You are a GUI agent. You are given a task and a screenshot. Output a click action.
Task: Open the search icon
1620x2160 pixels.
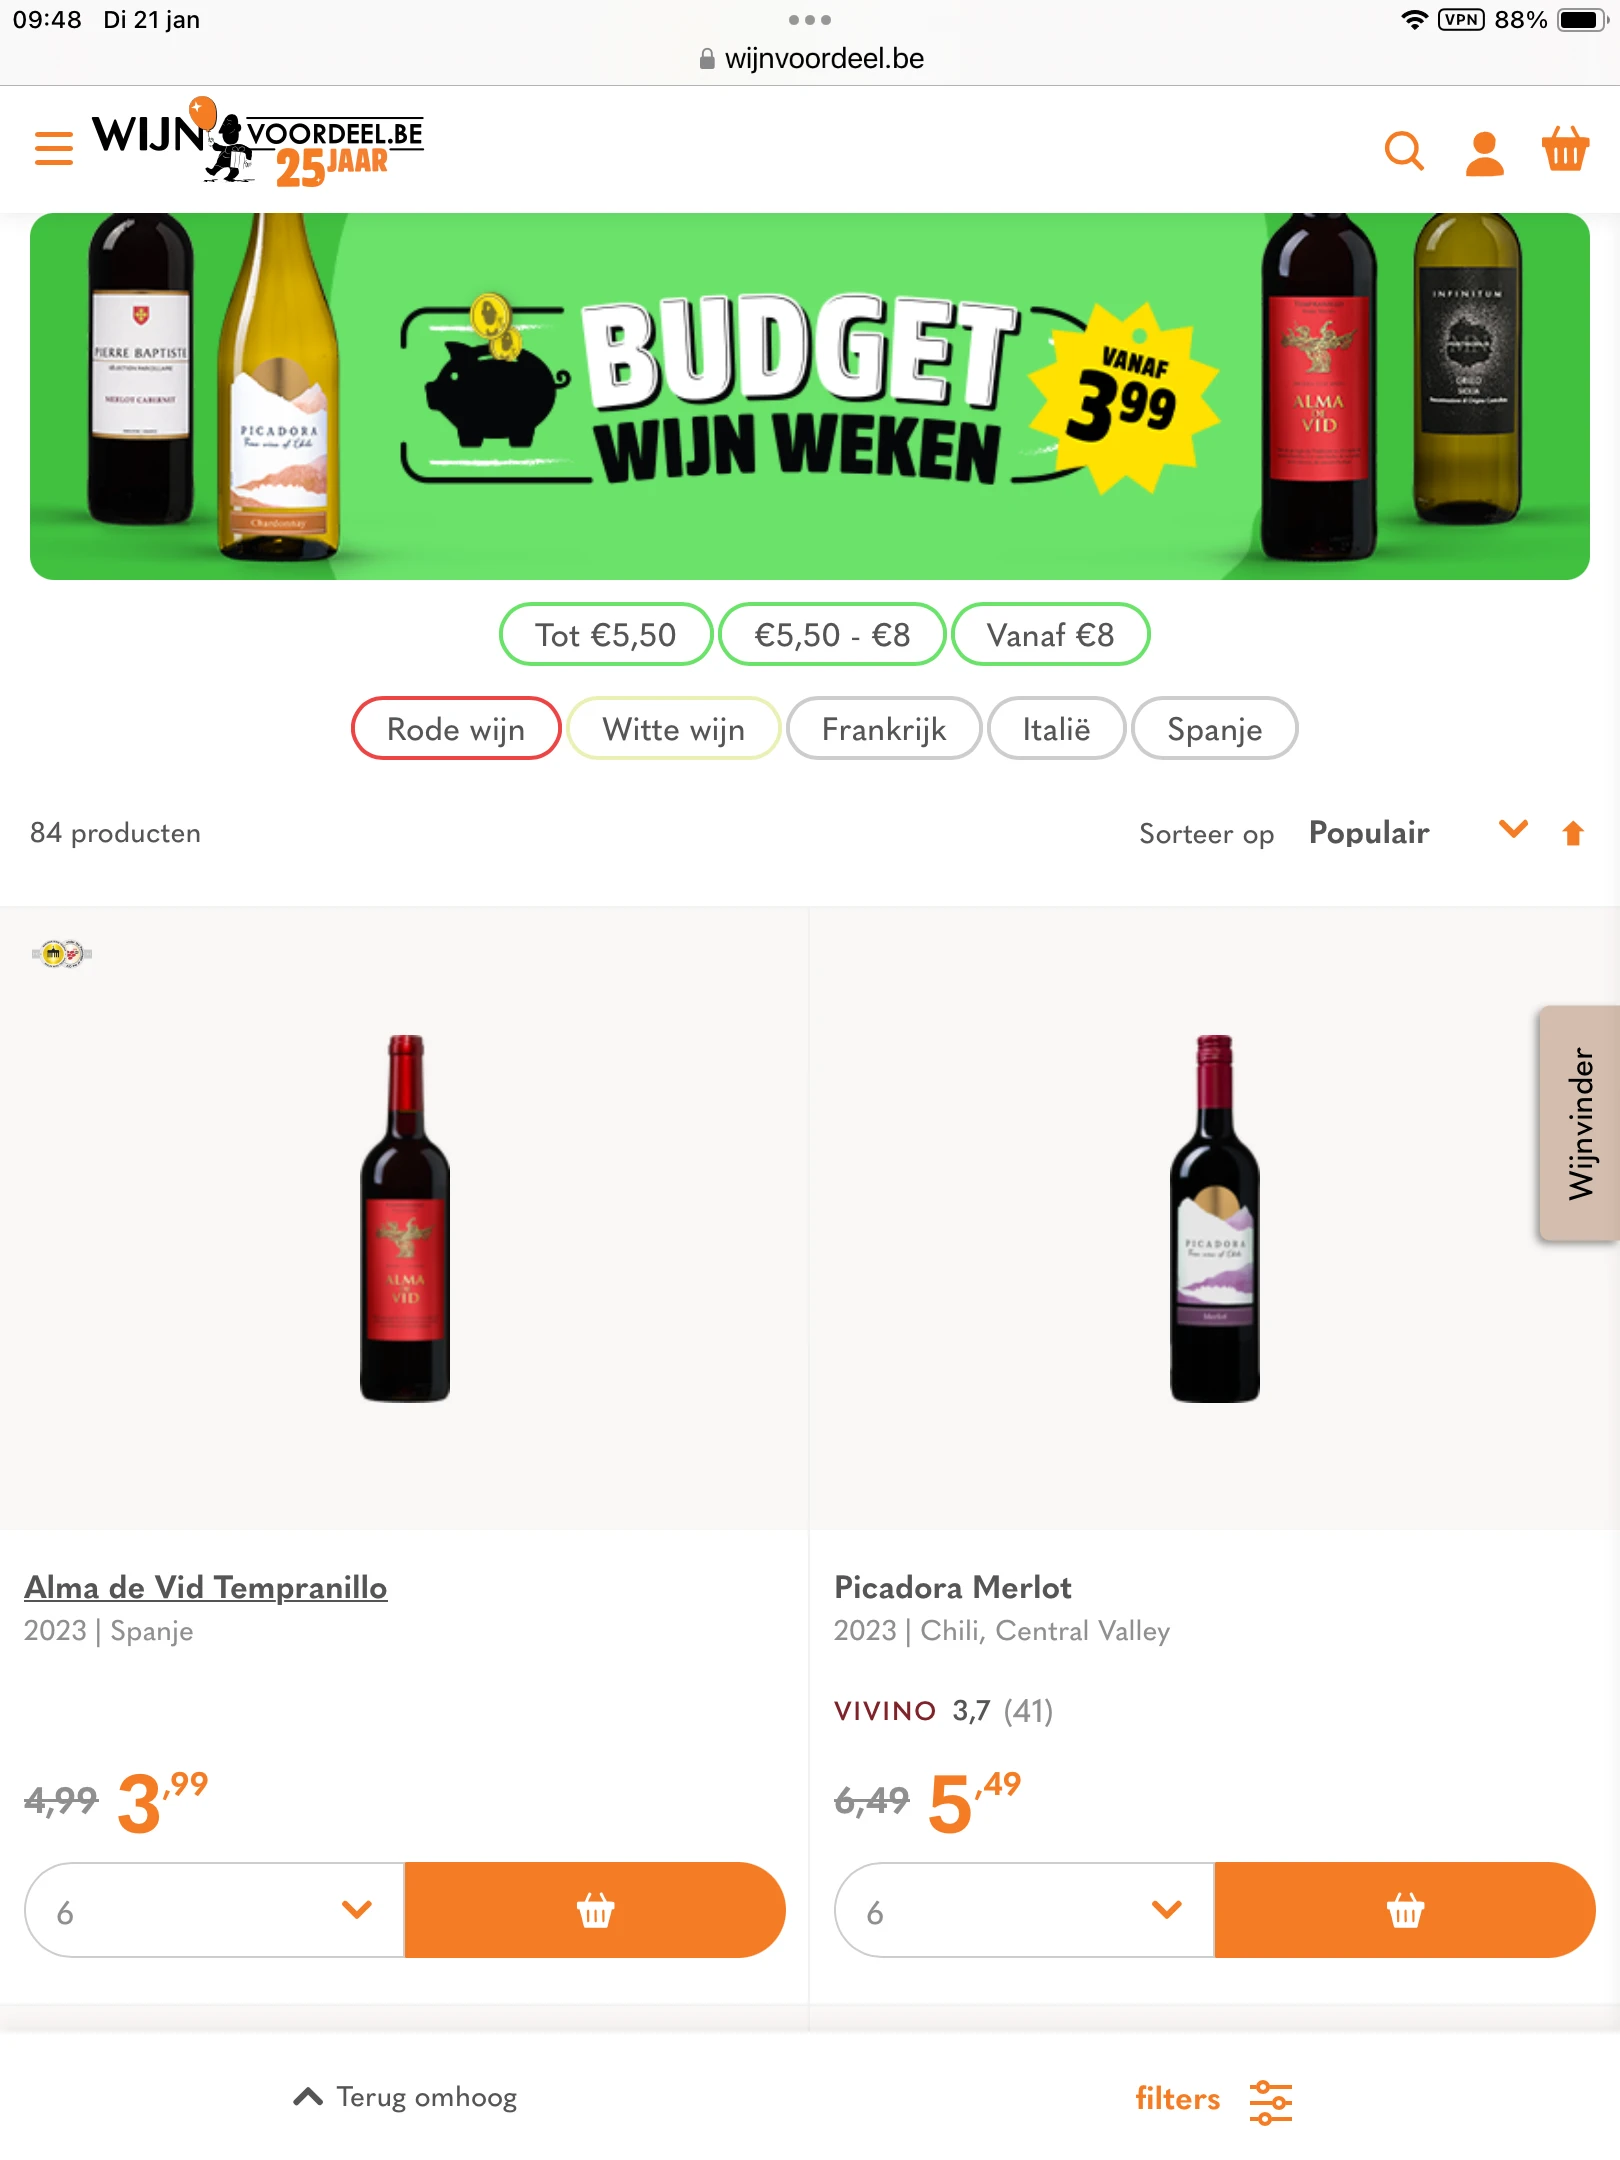pyautogui.click(x=1404, y=151)
